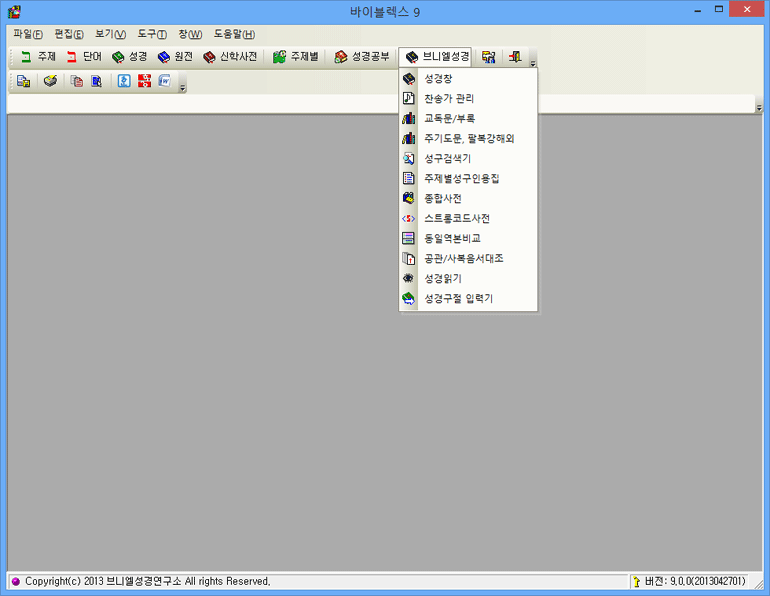770x596 pixels.
Task: Open the 창(W) menu
Action: pos(190,34)
